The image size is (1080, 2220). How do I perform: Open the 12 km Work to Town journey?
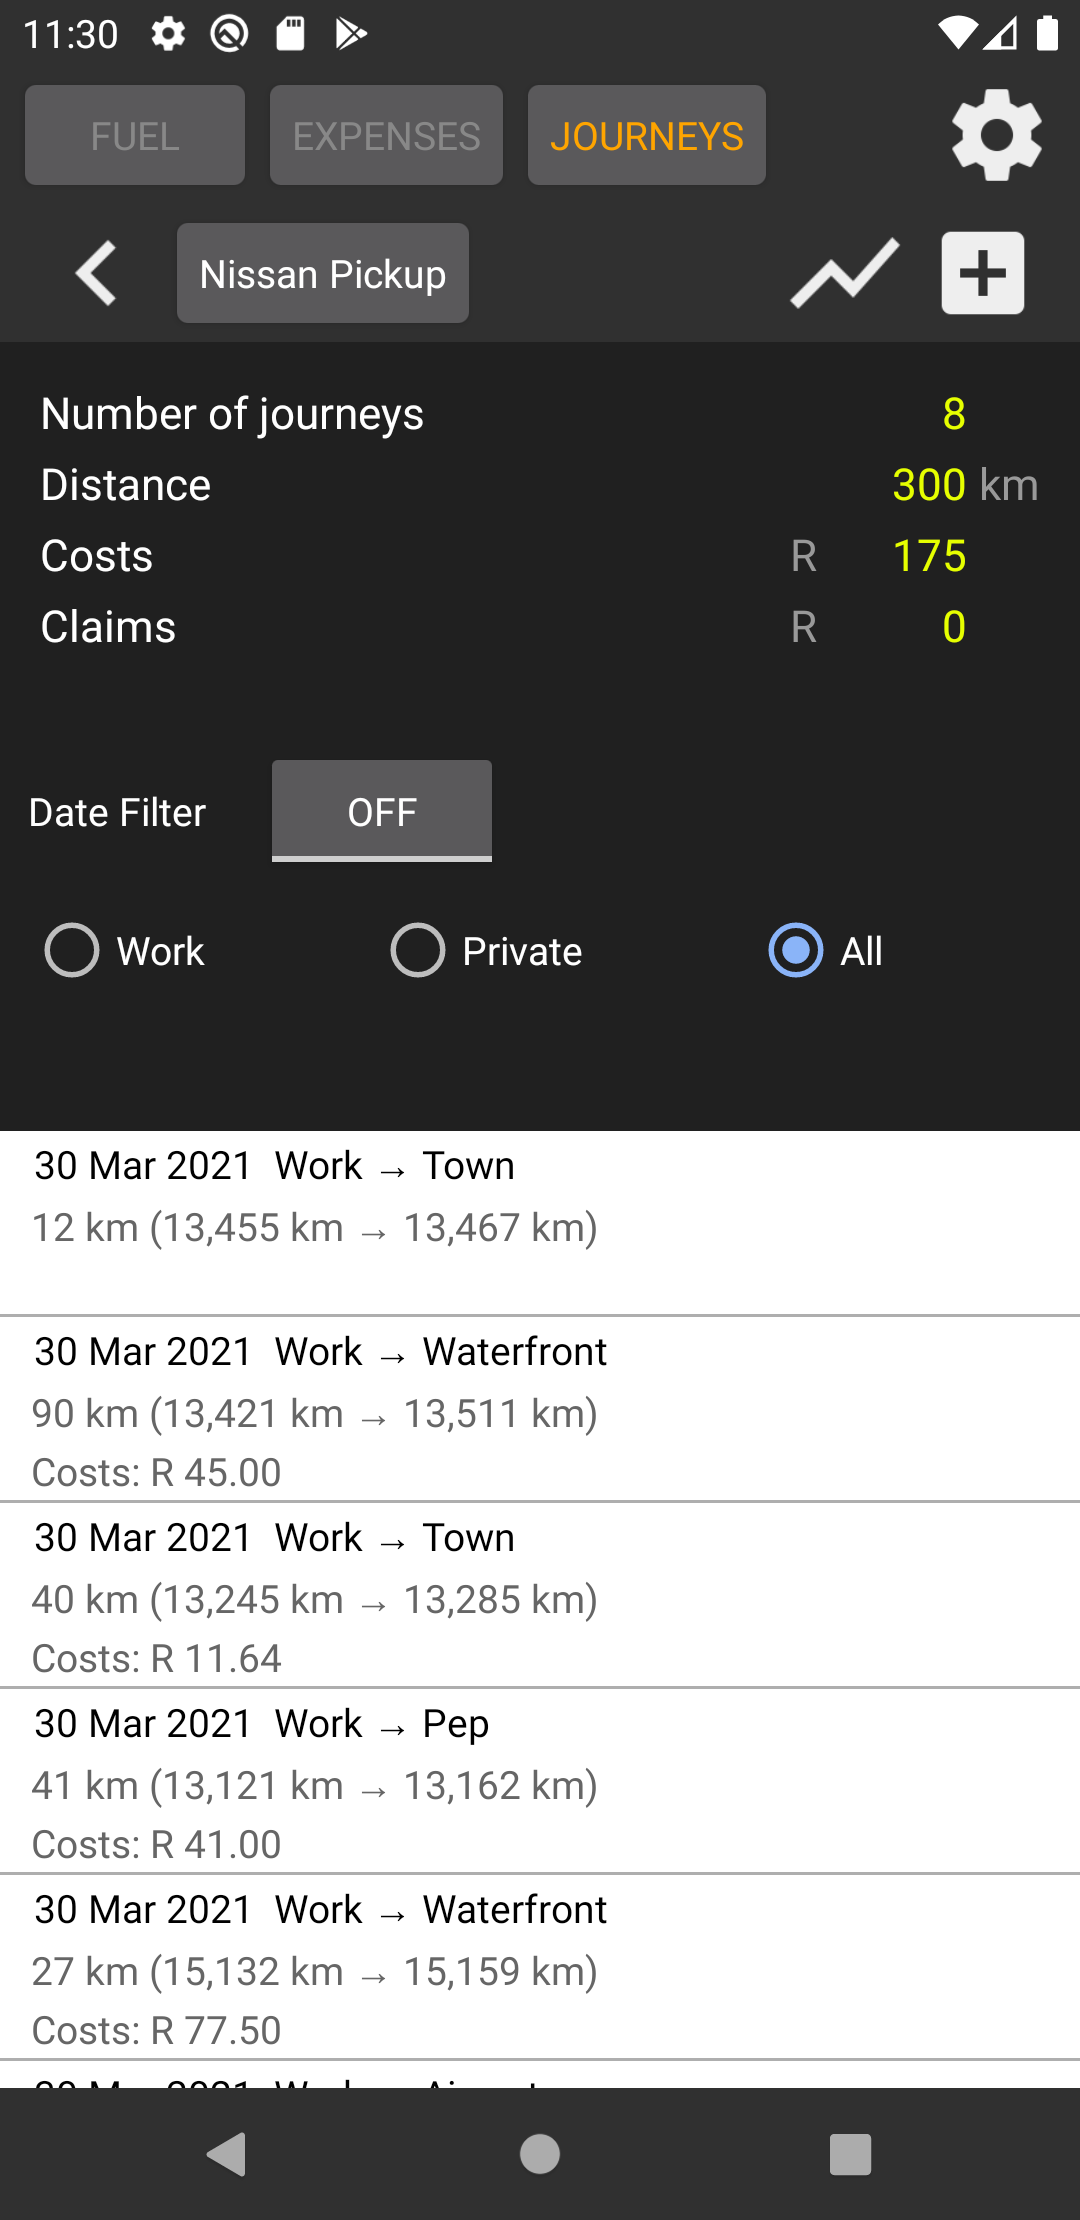[540, 1223]
